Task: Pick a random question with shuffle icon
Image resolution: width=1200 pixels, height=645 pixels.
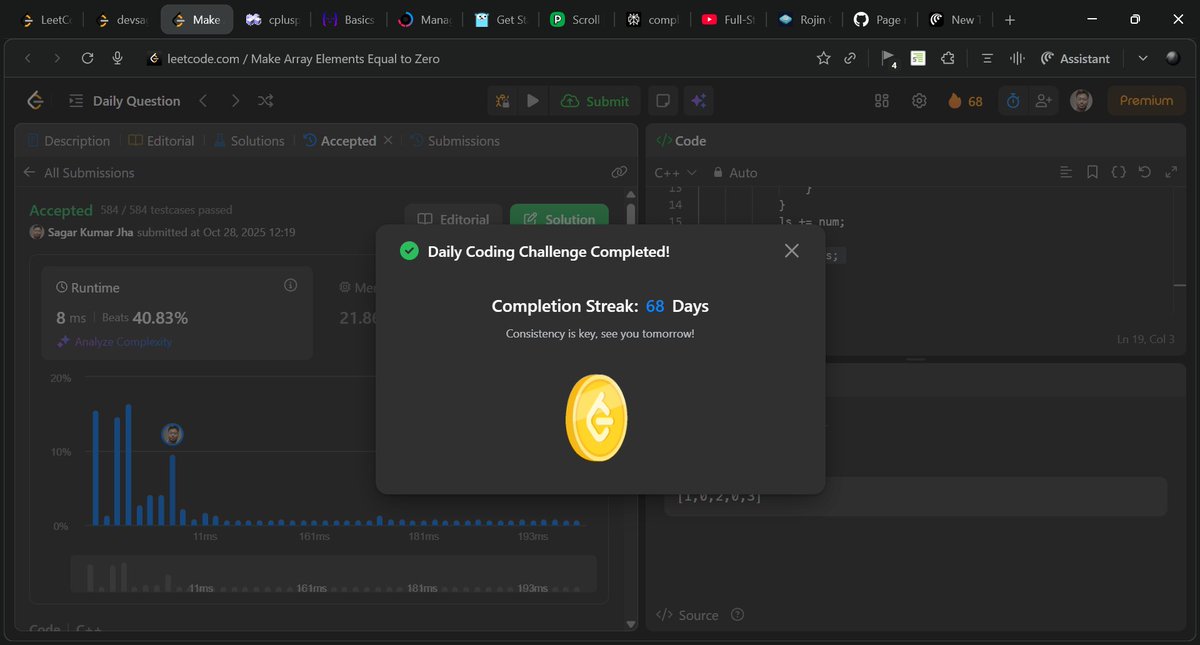Action: coord(265,101)
